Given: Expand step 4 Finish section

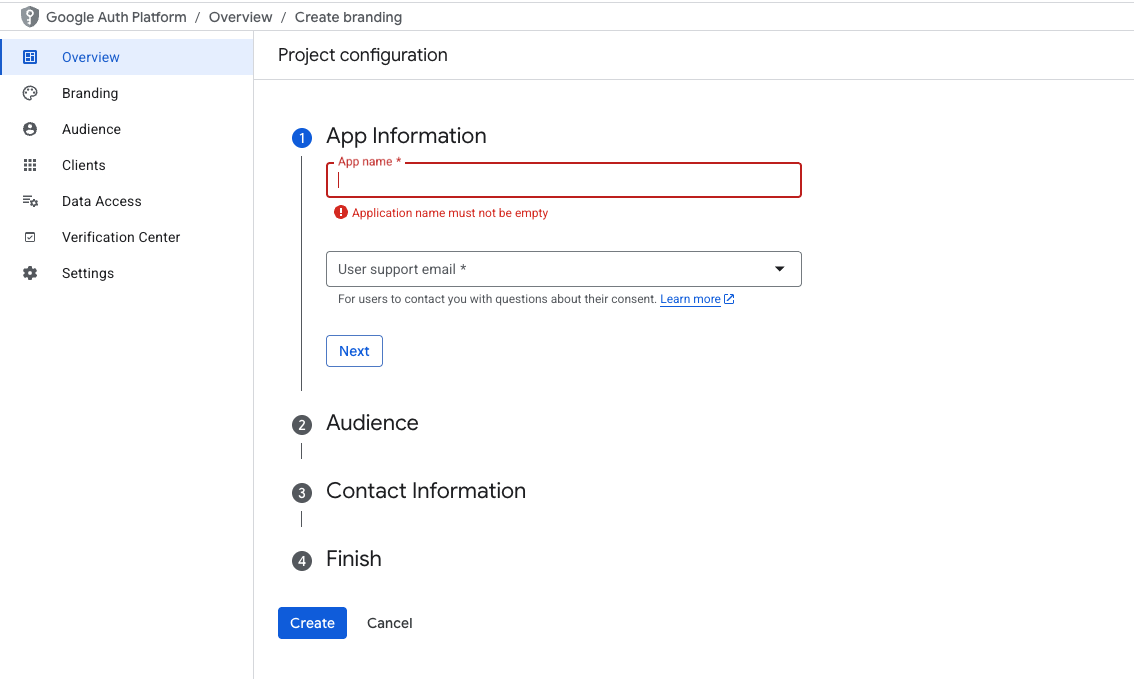Looking at the screenshot, I should [x=353, y=559].
